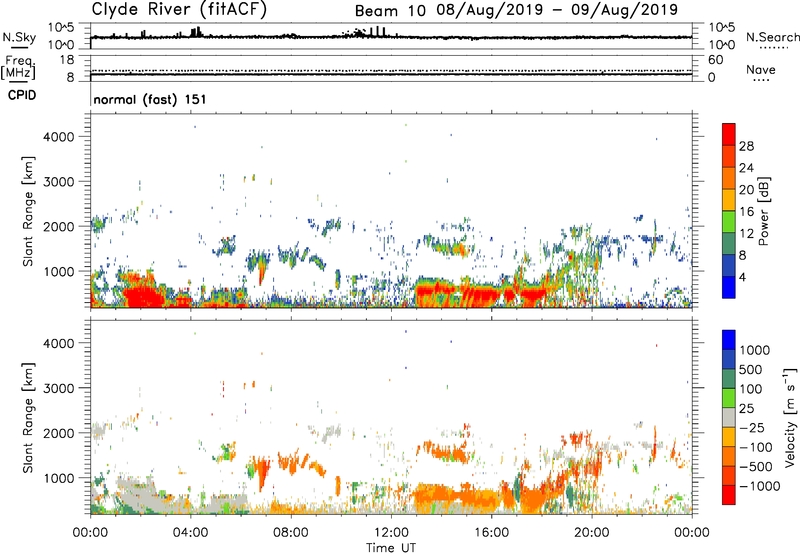Click the noise spike near 04:00 in N.Sky panel
800x554 pixels.
pyautogui.click(x=196, y=32)
